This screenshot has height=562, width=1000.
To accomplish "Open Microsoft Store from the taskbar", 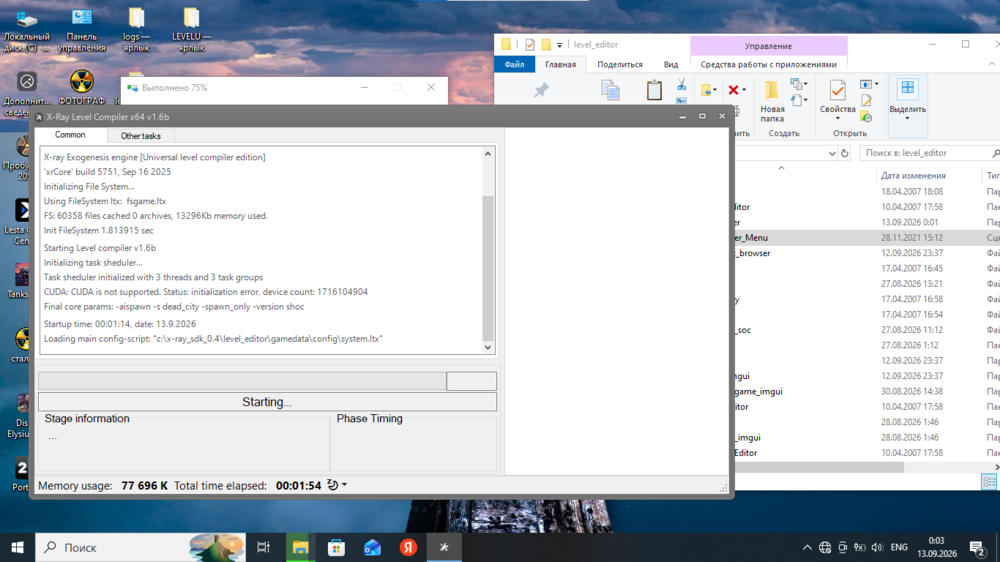I will 336,547.
